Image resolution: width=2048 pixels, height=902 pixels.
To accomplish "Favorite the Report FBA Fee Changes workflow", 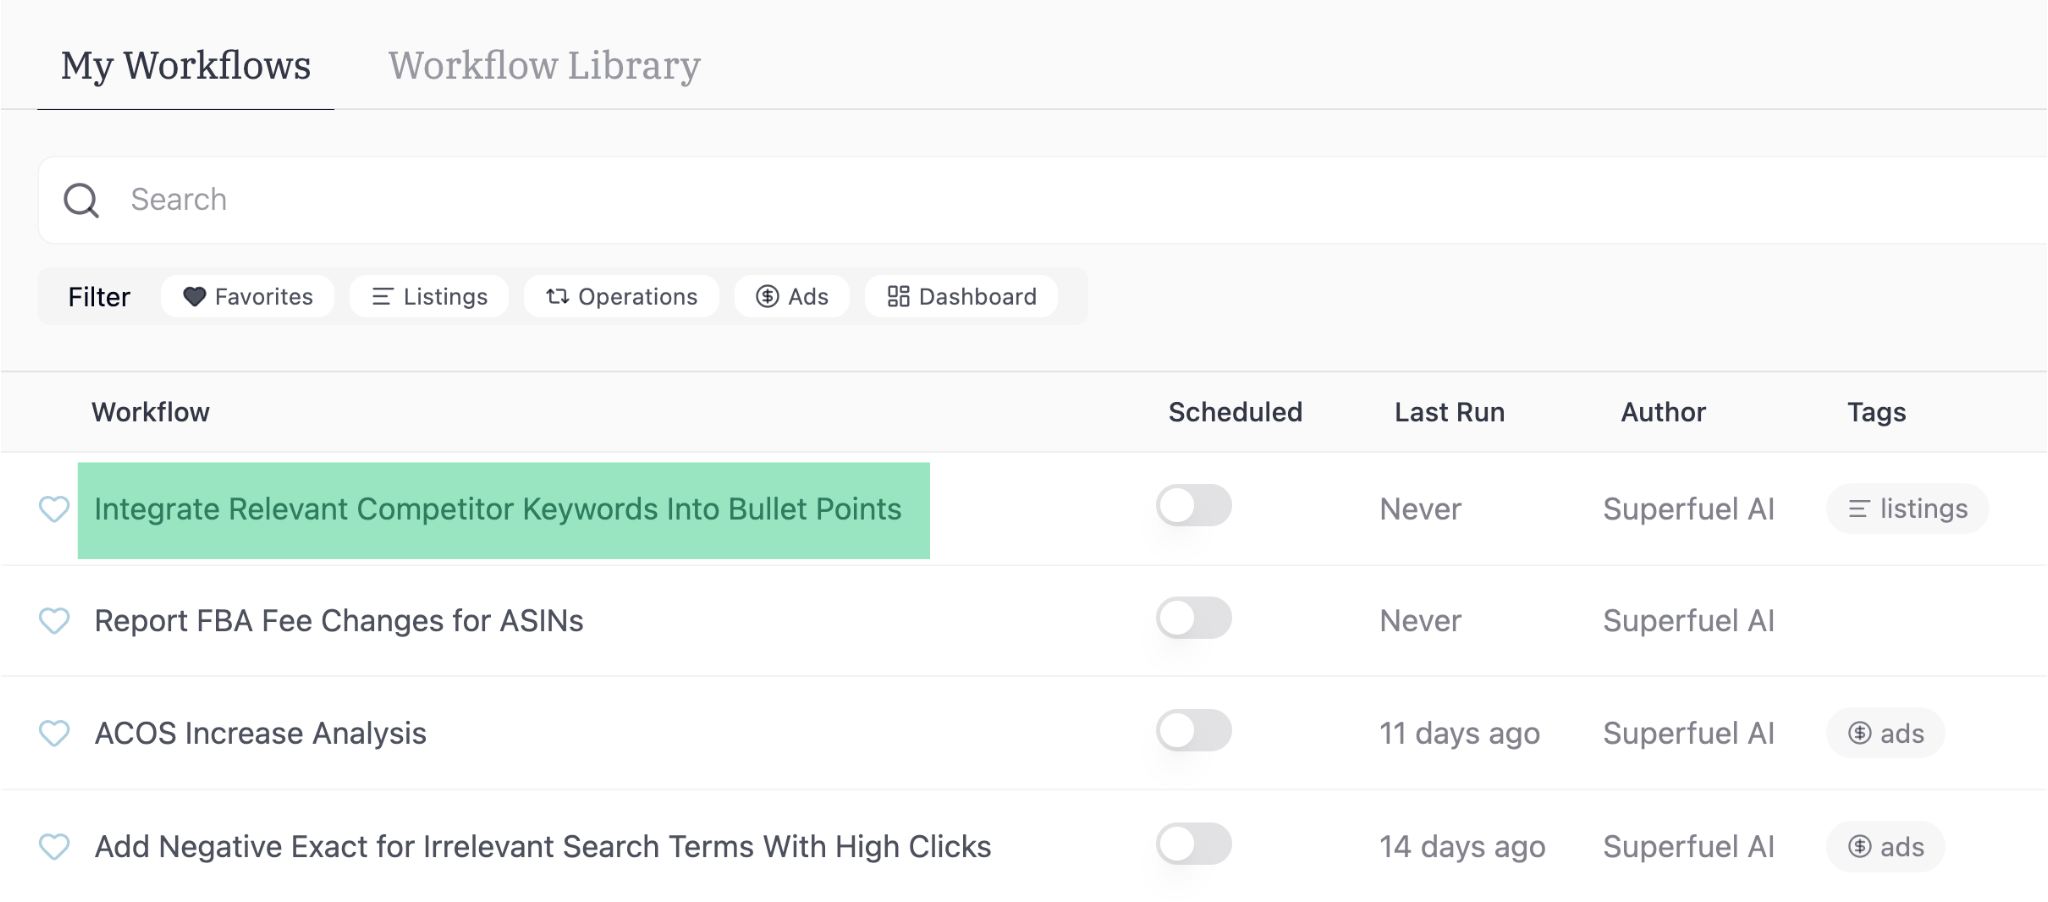I will pyautogui.click(x=55, y=621).
